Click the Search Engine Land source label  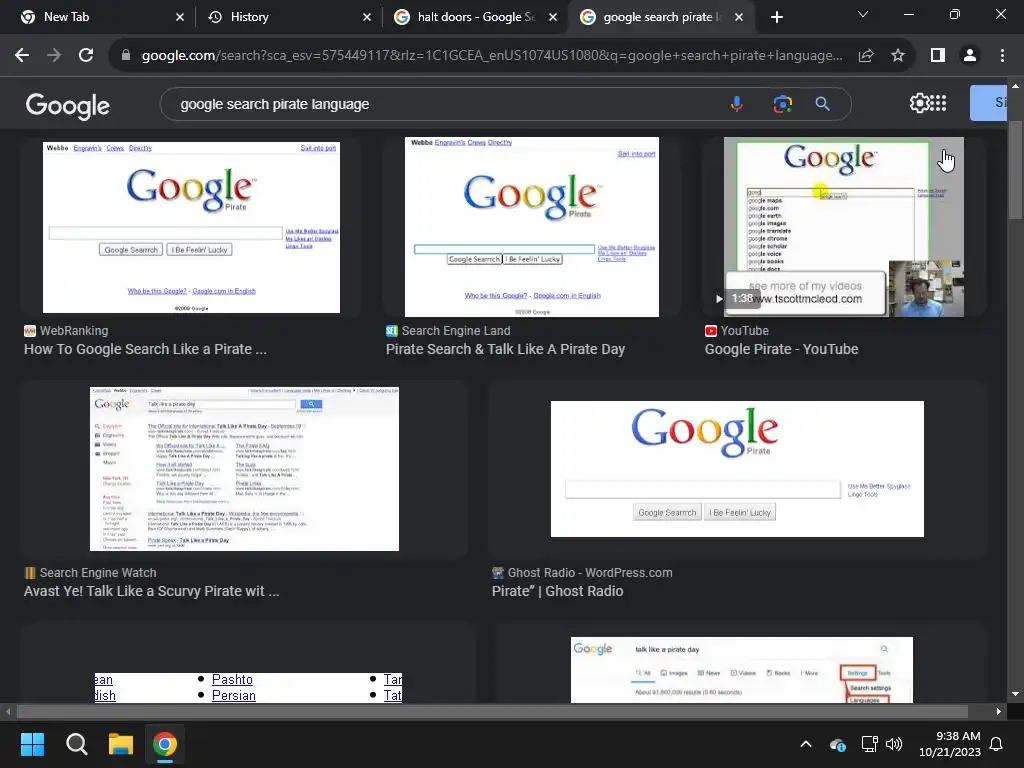coord(448,330)
